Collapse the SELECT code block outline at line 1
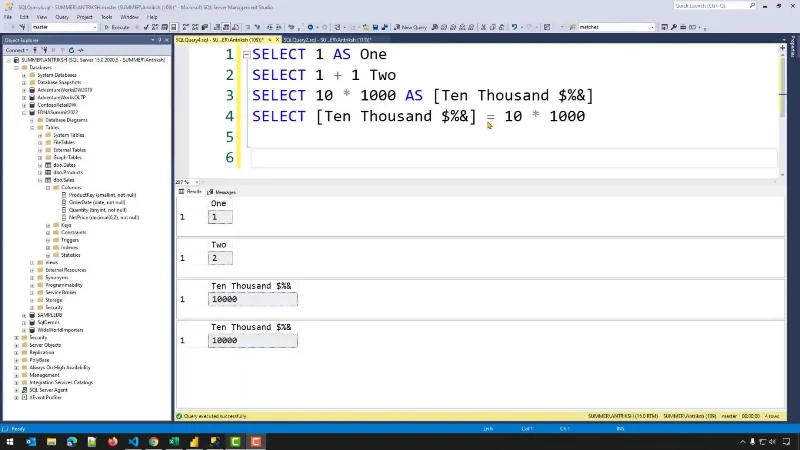The image size is (800, 450). click(x=246, y=55)
